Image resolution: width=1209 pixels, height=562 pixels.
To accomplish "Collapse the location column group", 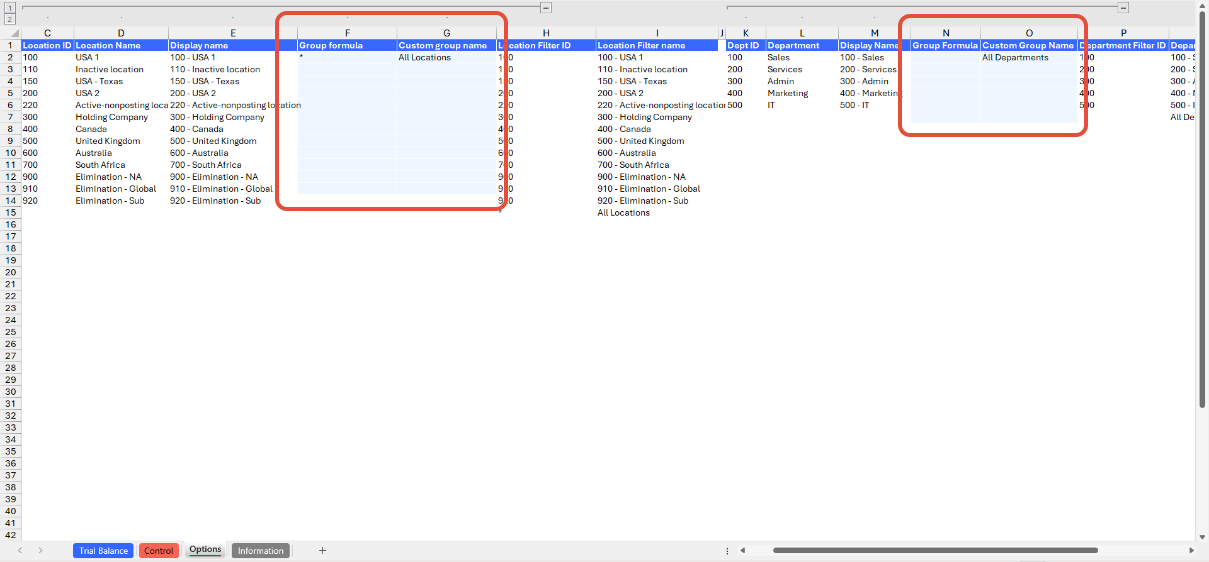I will (546, 7).
